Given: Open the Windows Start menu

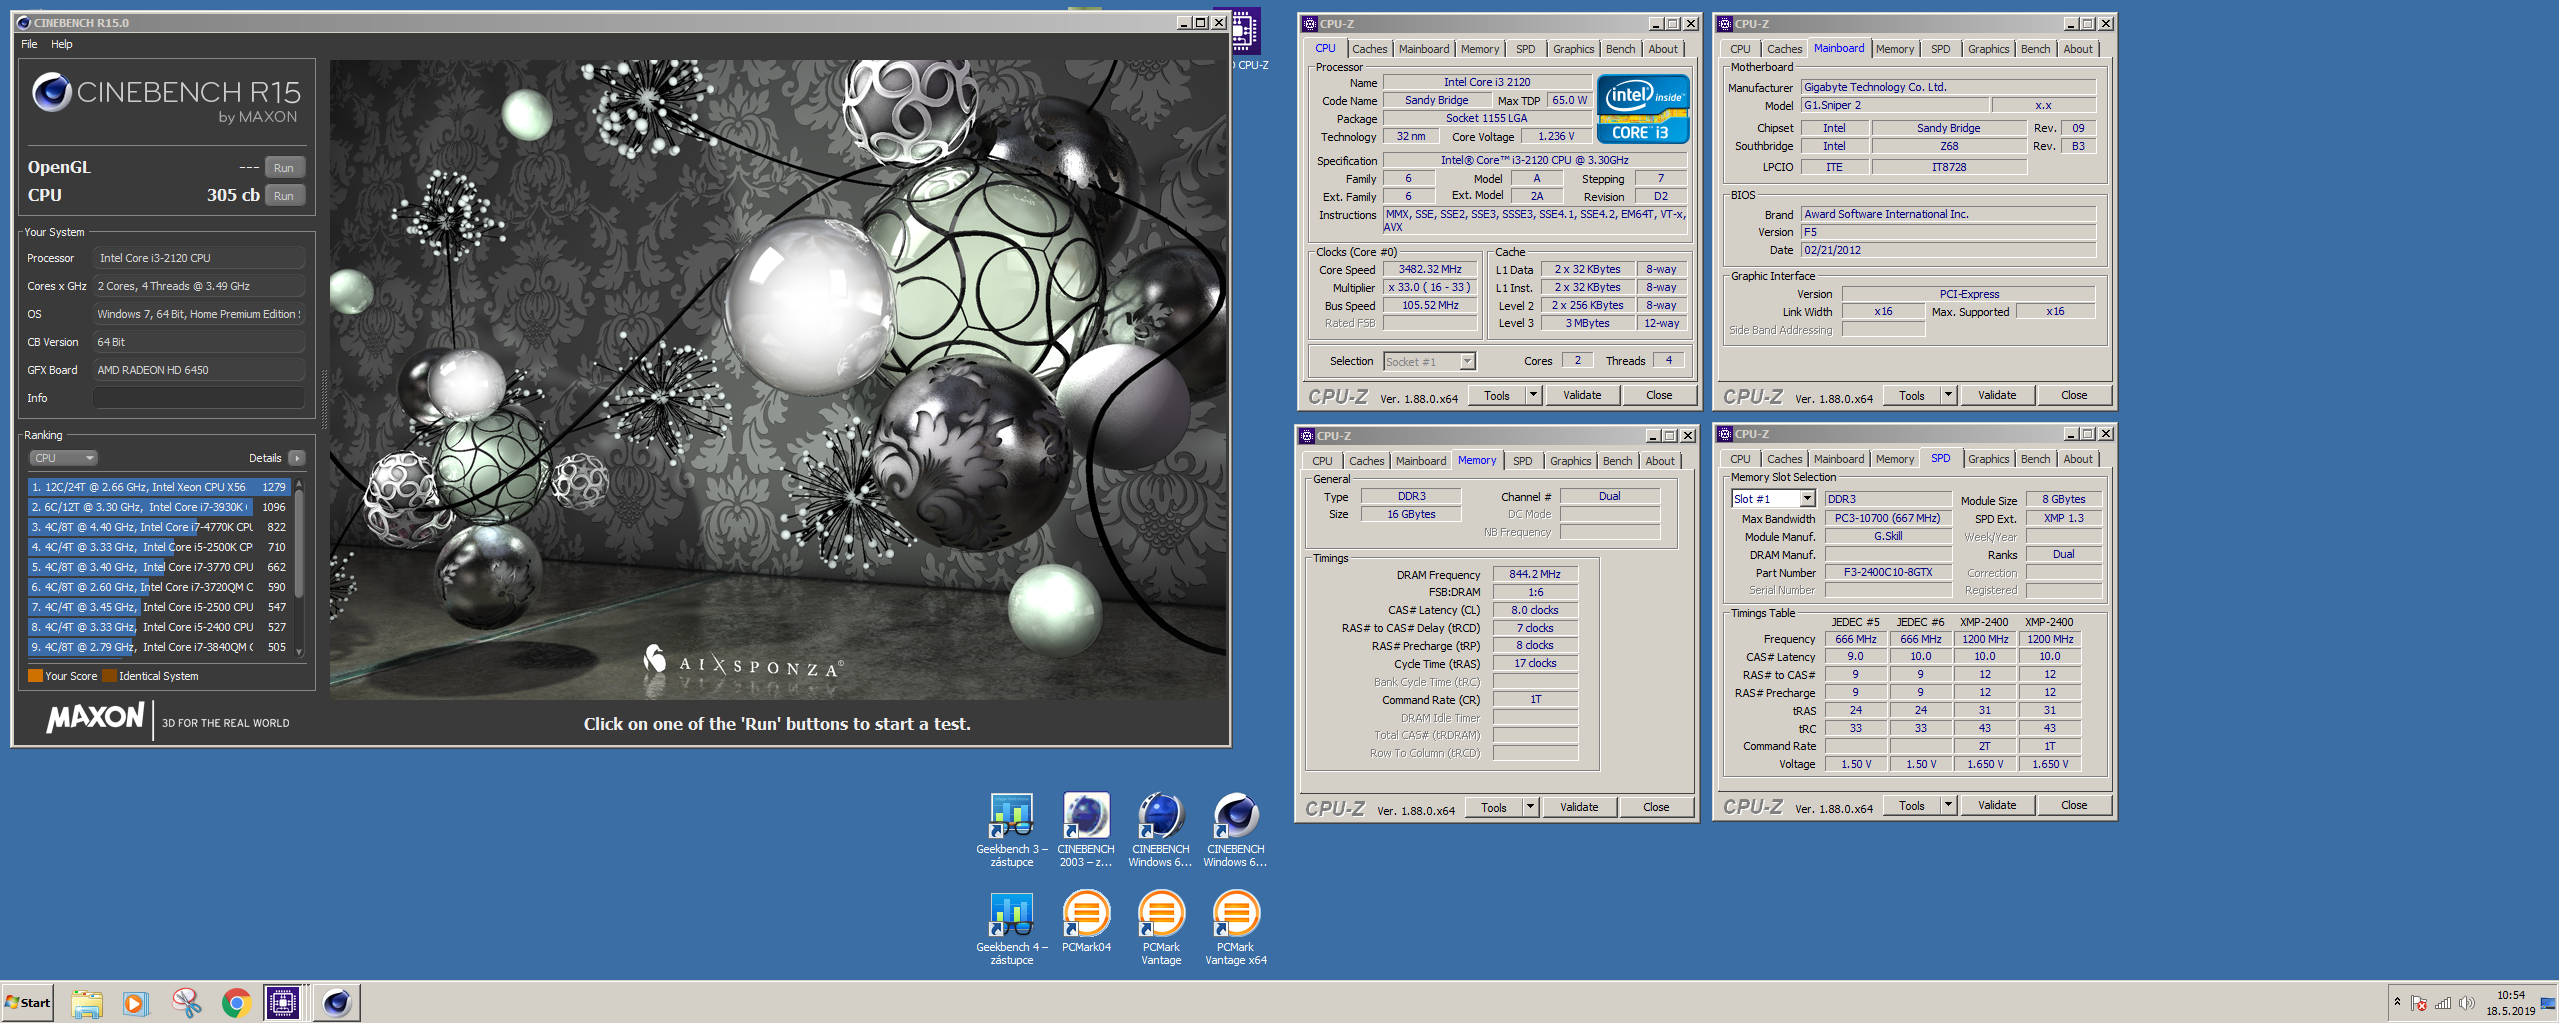Looking at the screenshot, I should click(x=28, y=1003).
